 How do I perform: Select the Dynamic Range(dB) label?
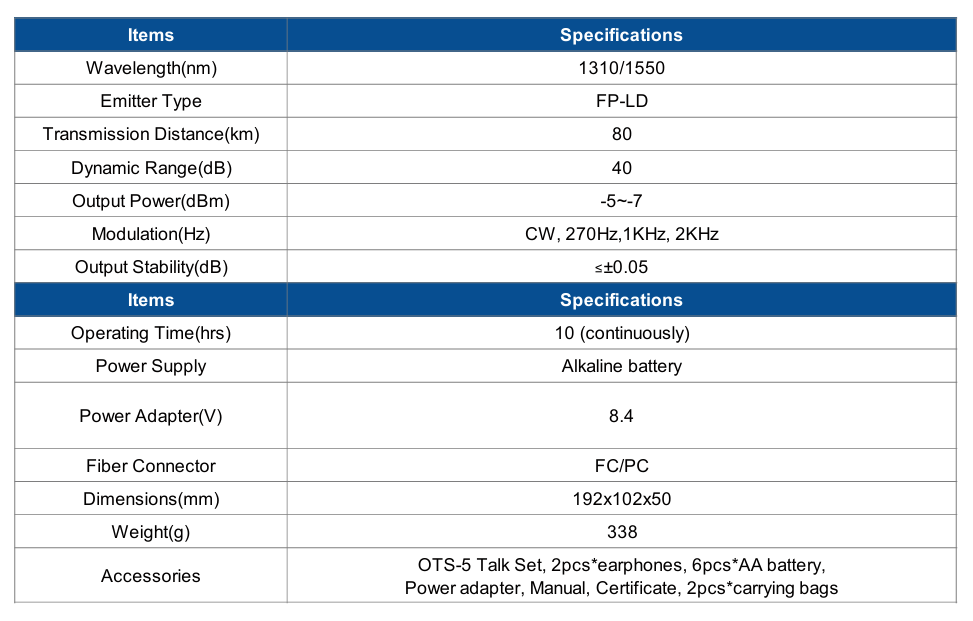151,168
